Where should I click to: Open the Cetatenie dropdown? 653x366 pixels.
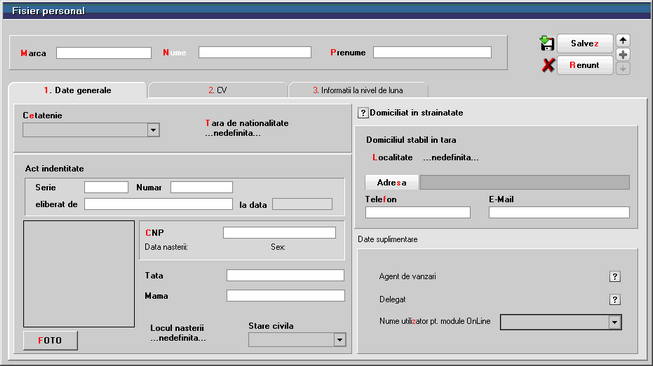[x=153, y=130]
